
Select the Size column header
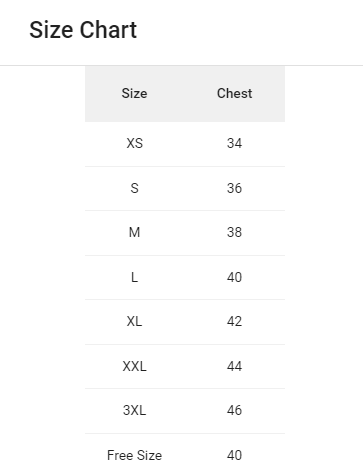134,93
